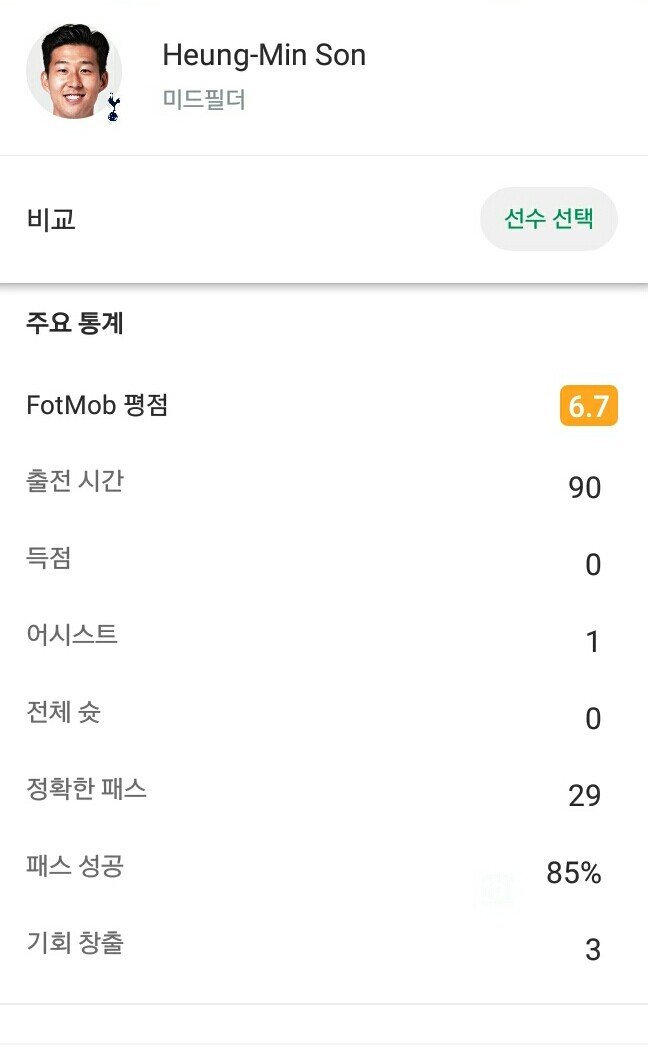This screenshot has height=1064, width=648.
Task: Open the Heung-Min Son name link
Action: [x=264, y=56]
